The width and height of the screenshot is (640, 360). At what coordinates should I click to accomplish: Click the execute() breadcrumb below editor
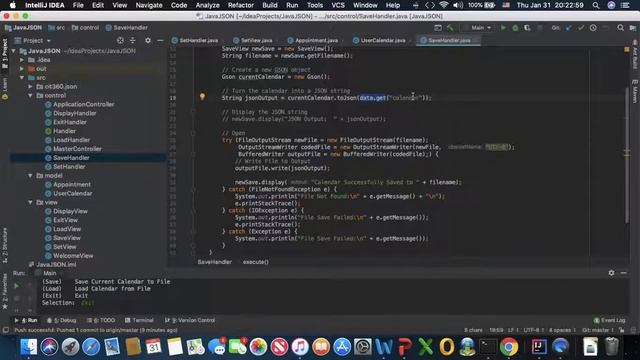coord(256,262)
